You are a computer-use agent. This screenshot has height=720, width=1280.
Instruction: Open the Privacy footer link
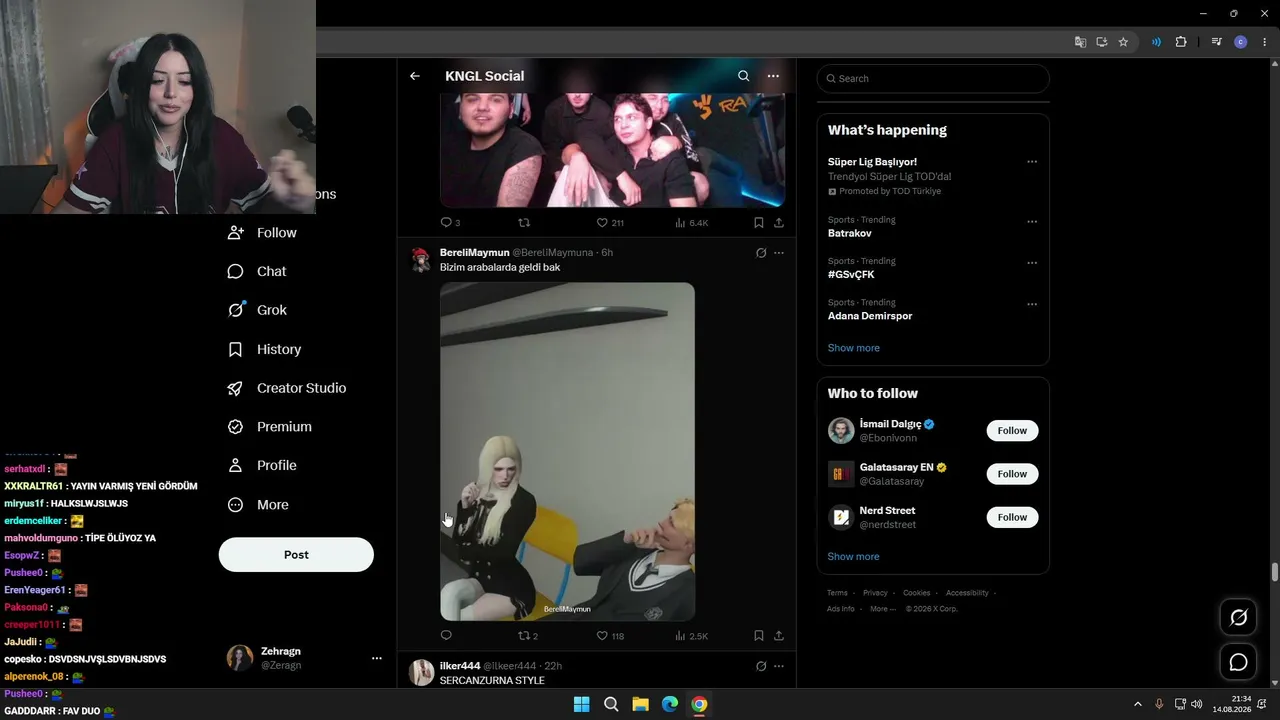click(875, 593)
